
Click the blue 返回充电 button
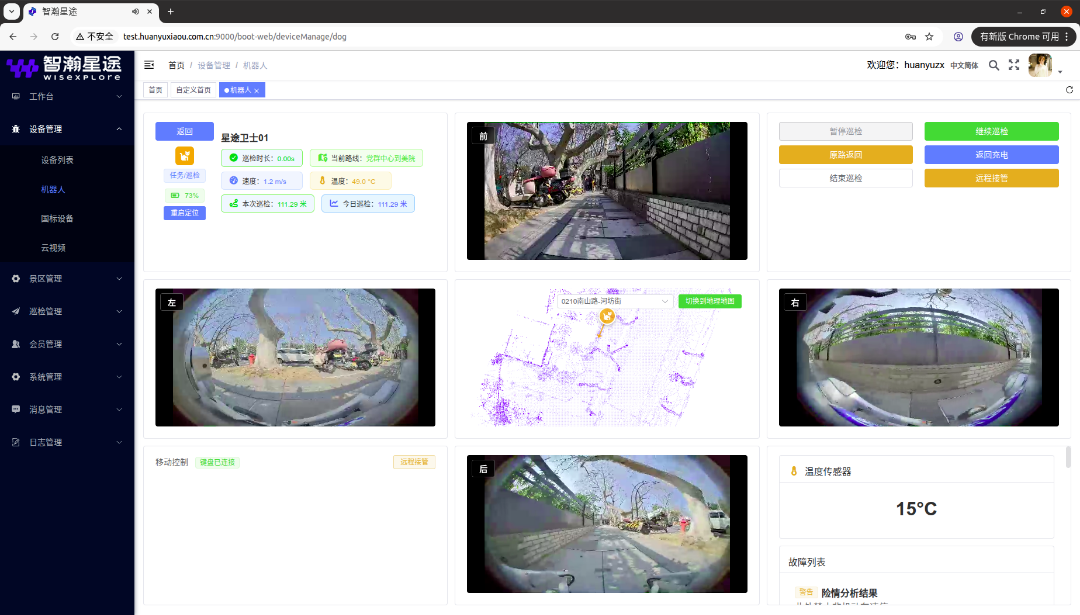point(991,155)
